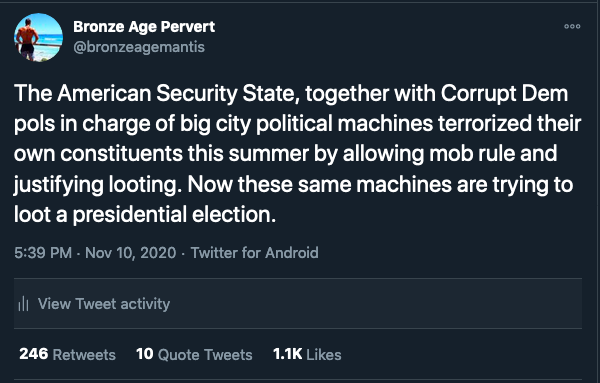View the 1.1K Likes list
The width and height of the screenshot is (600, 383).
pyautogui.click(x=307, y=354)
